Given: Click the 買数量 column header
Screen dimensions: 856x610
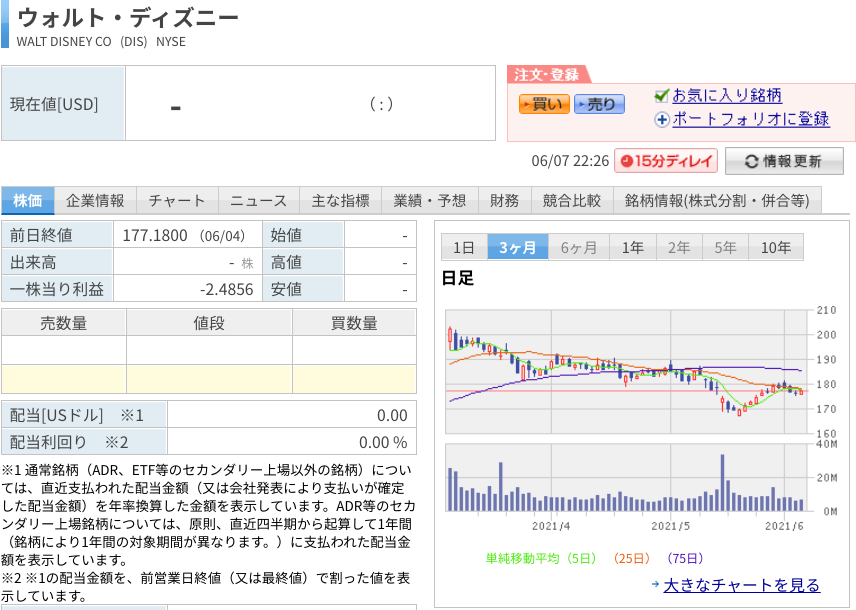Looking at the screenshot, I should 354,323.
